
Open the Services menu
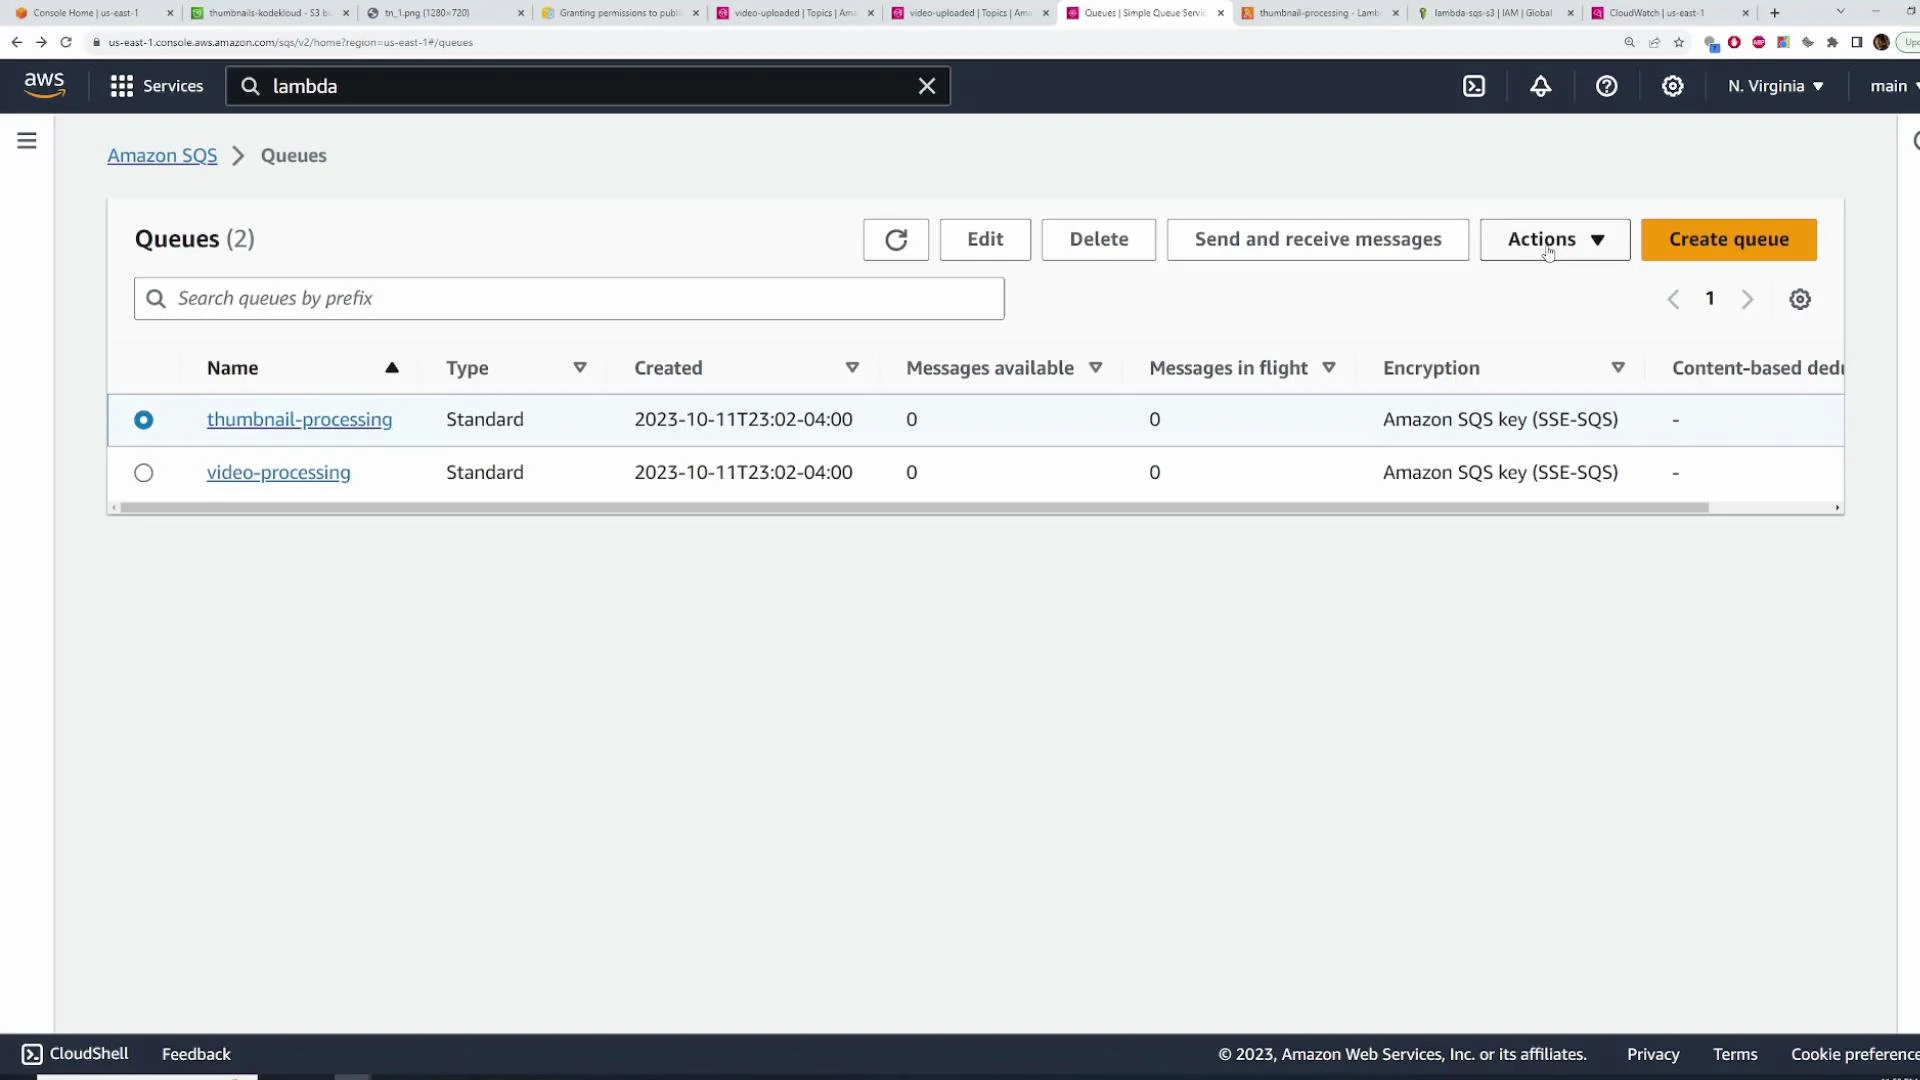[156, 86]
